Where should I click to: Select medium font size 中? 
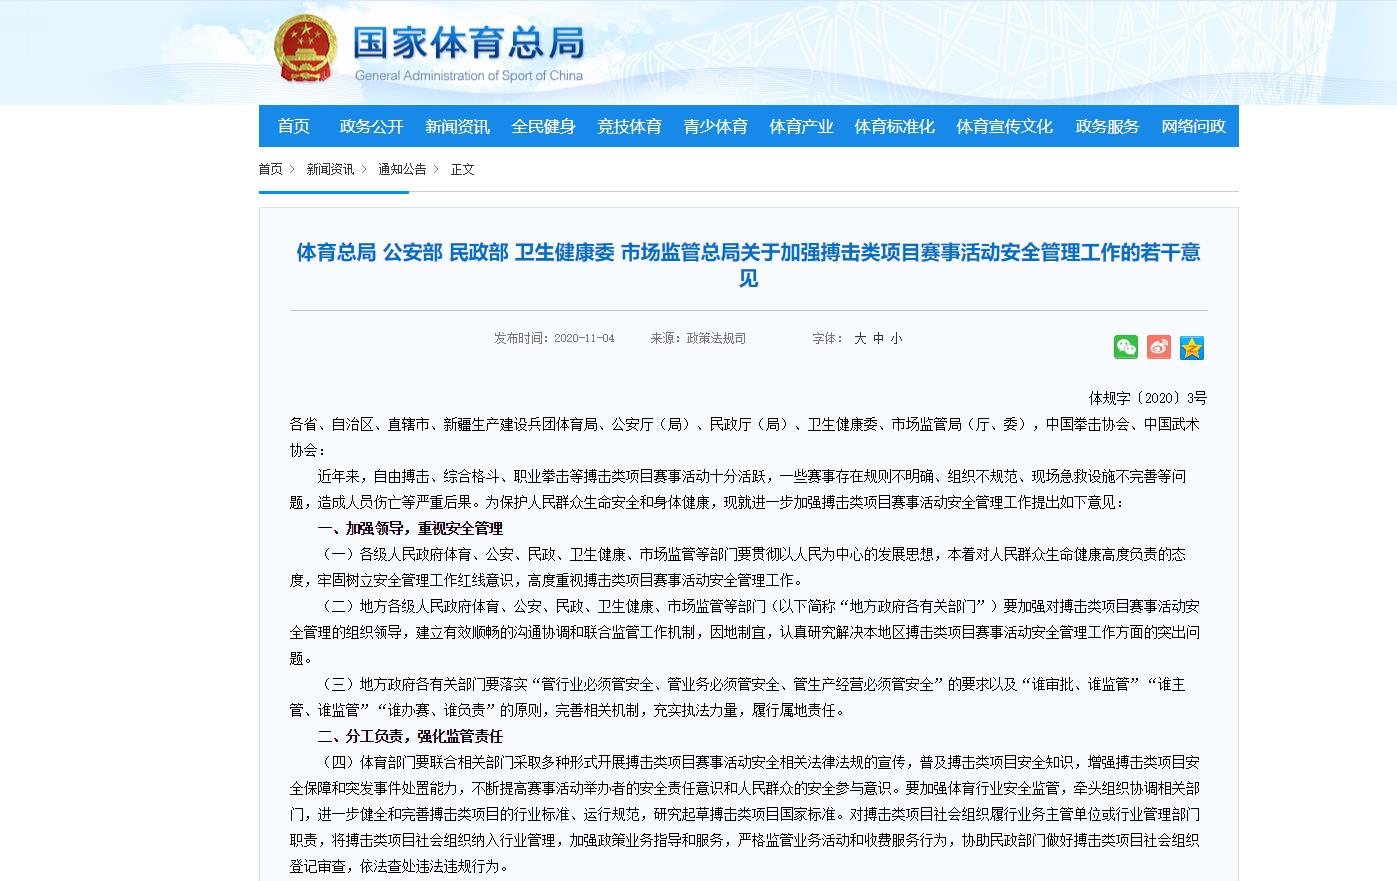[879, 339]
